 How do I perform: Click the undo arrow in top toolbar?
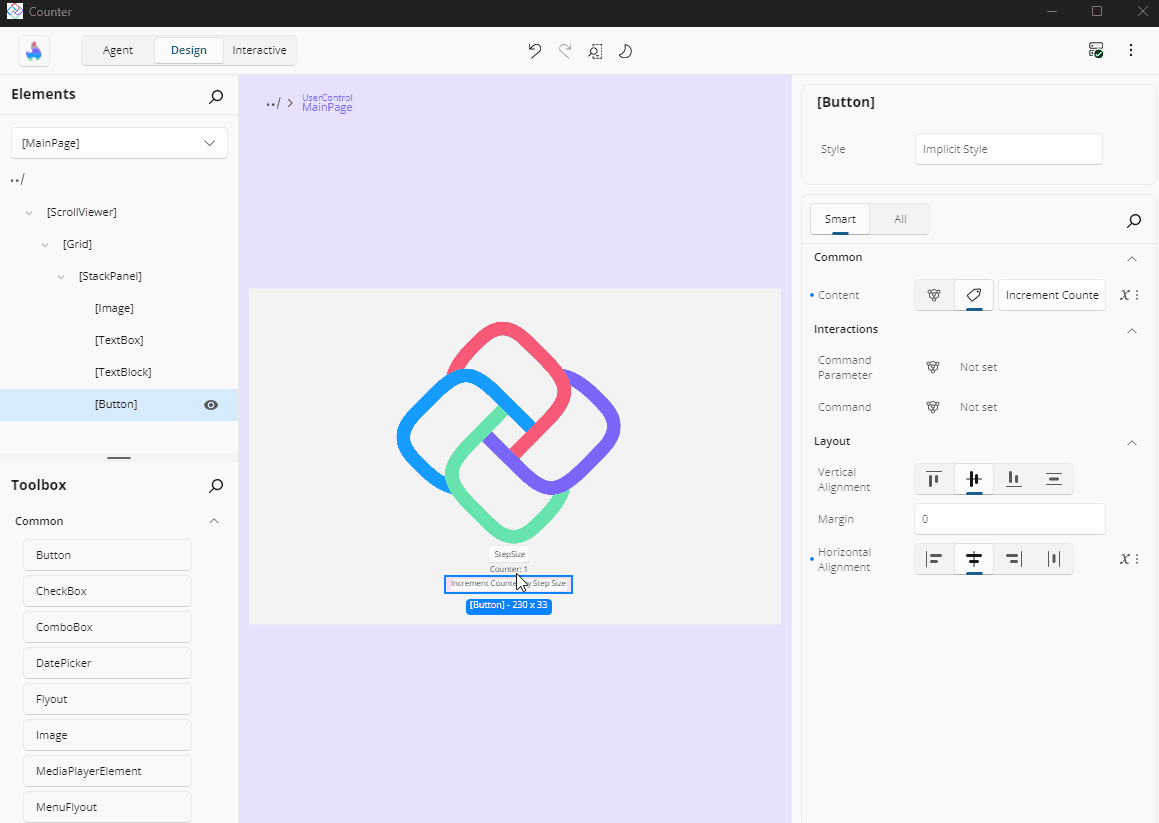(x=535, y=51)
